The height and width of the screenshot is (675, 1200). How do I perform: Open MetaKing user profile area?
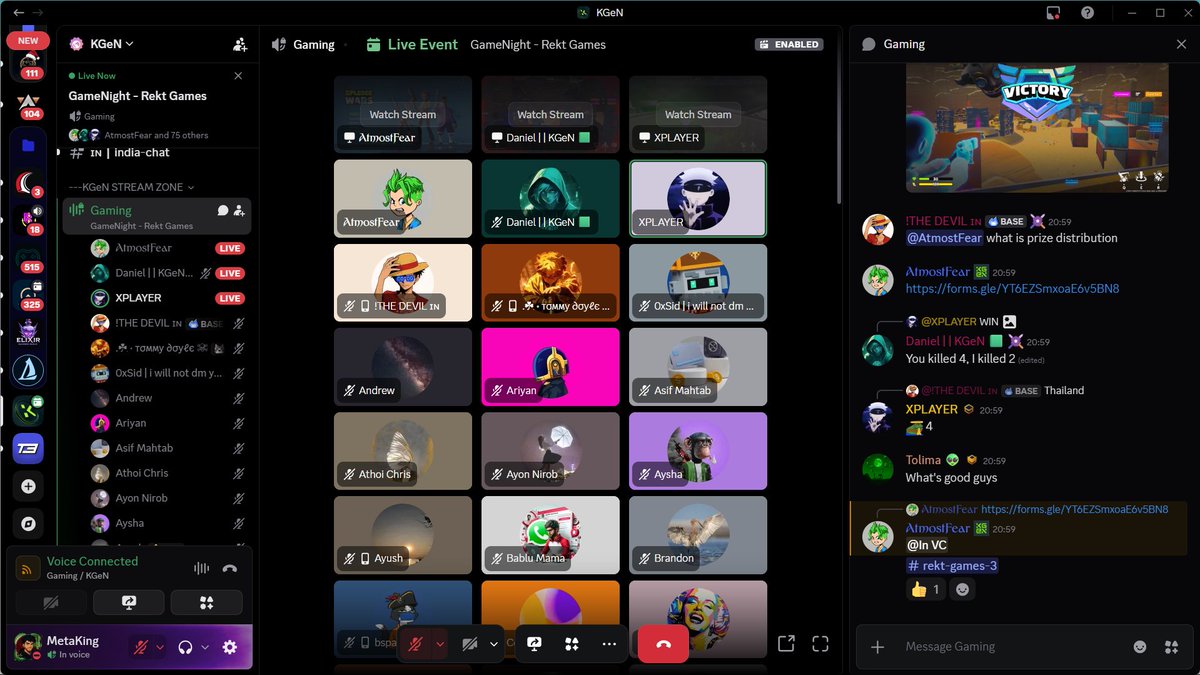[x=68, y=647]
